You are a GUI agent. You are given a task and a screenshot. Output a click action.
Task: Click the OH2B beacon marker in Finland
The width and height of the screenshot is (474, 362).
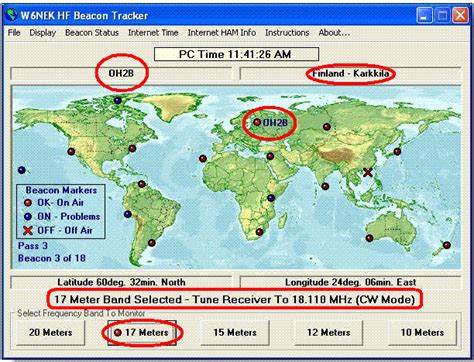[x=257, y=122]
